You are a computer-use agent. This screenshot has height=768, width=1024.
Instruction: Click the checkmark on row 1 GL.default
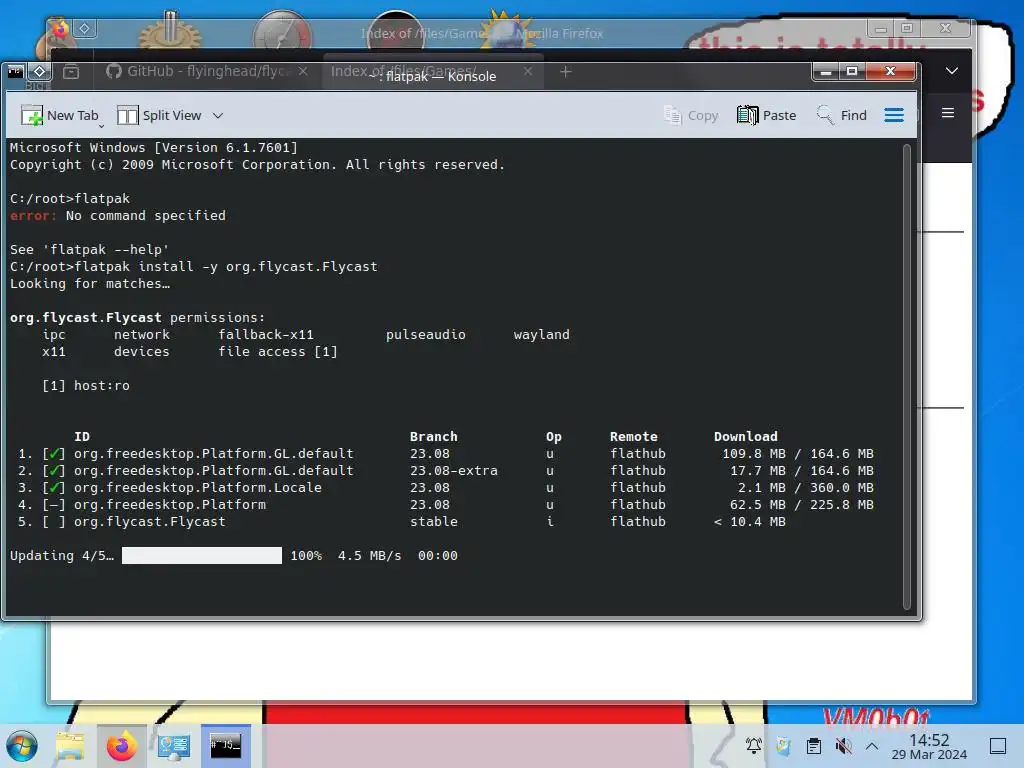tap(54, 453)
